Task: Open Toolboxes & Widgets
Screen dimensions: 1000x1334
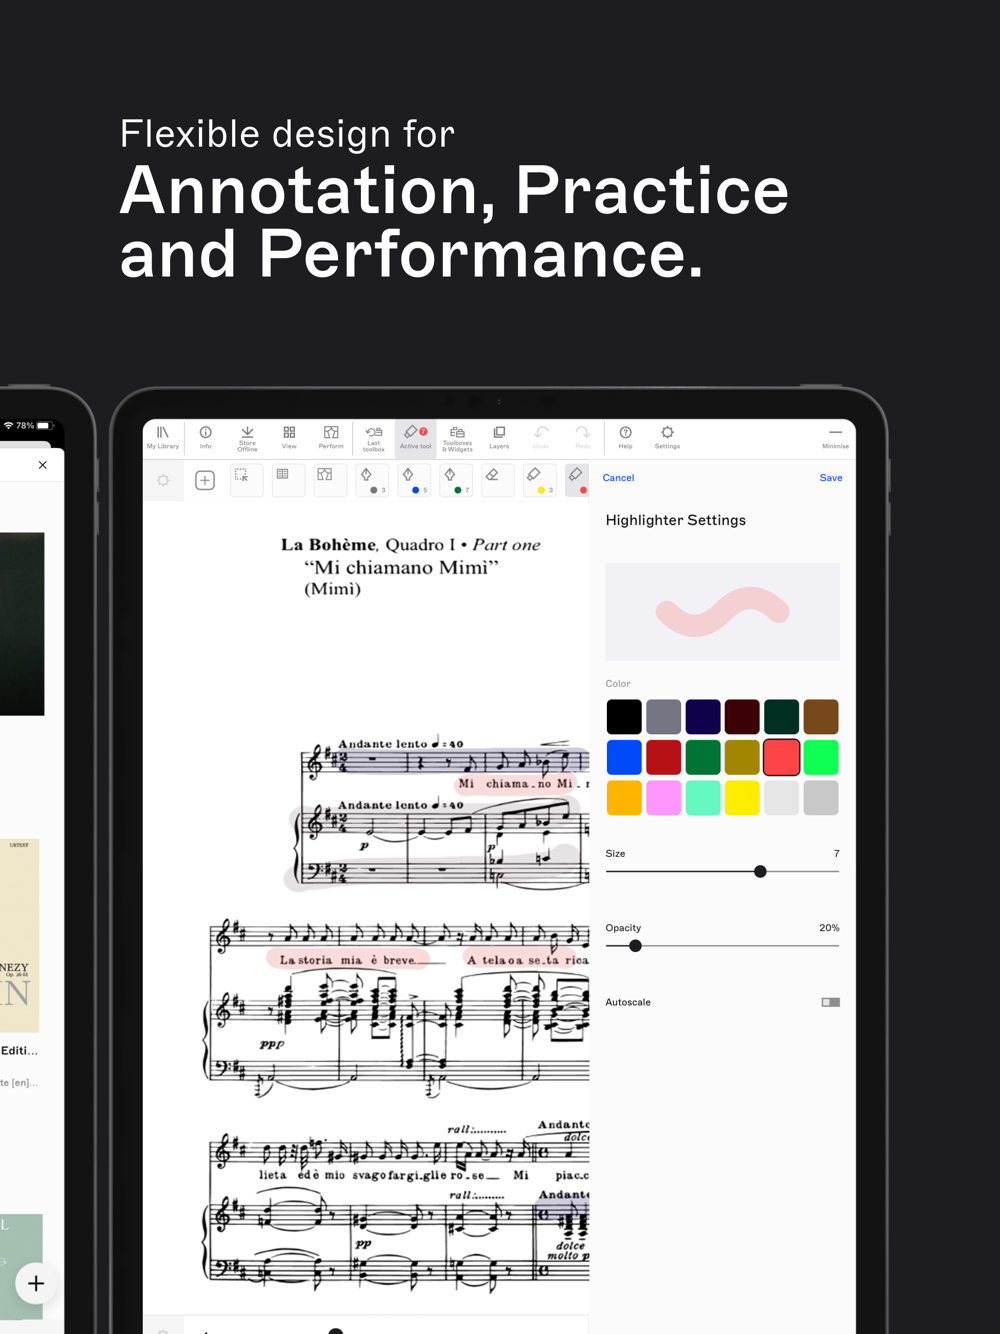Action: [457, 438]
